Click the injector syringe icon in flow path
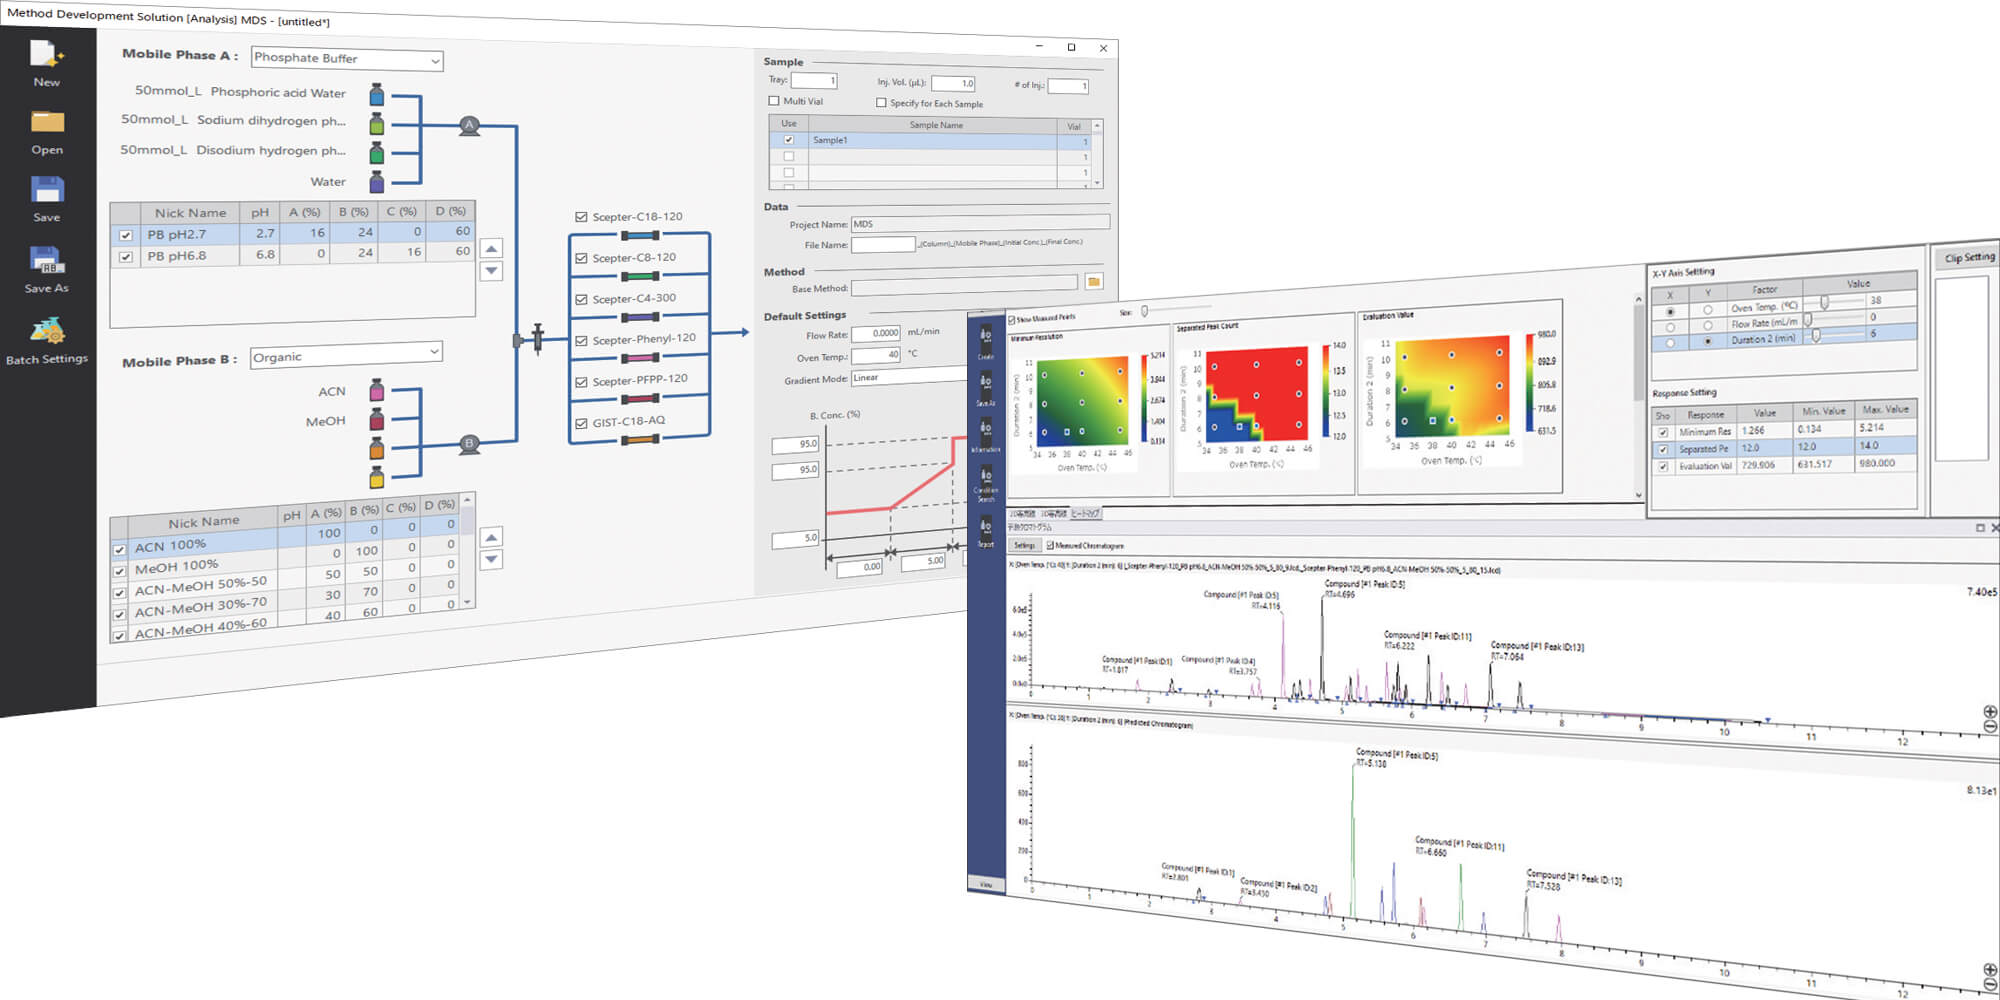 click(537, 339)
